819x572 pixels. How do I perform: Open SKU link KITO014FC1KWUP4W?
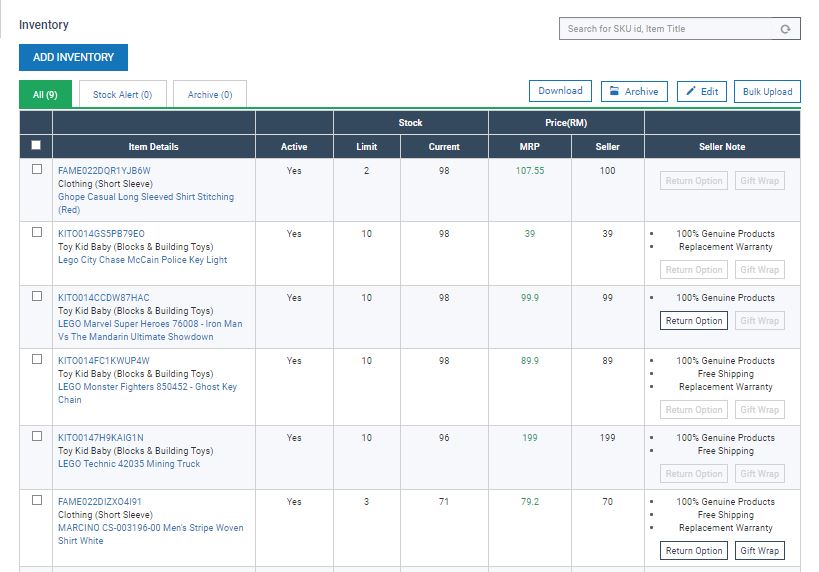point(104,361)
